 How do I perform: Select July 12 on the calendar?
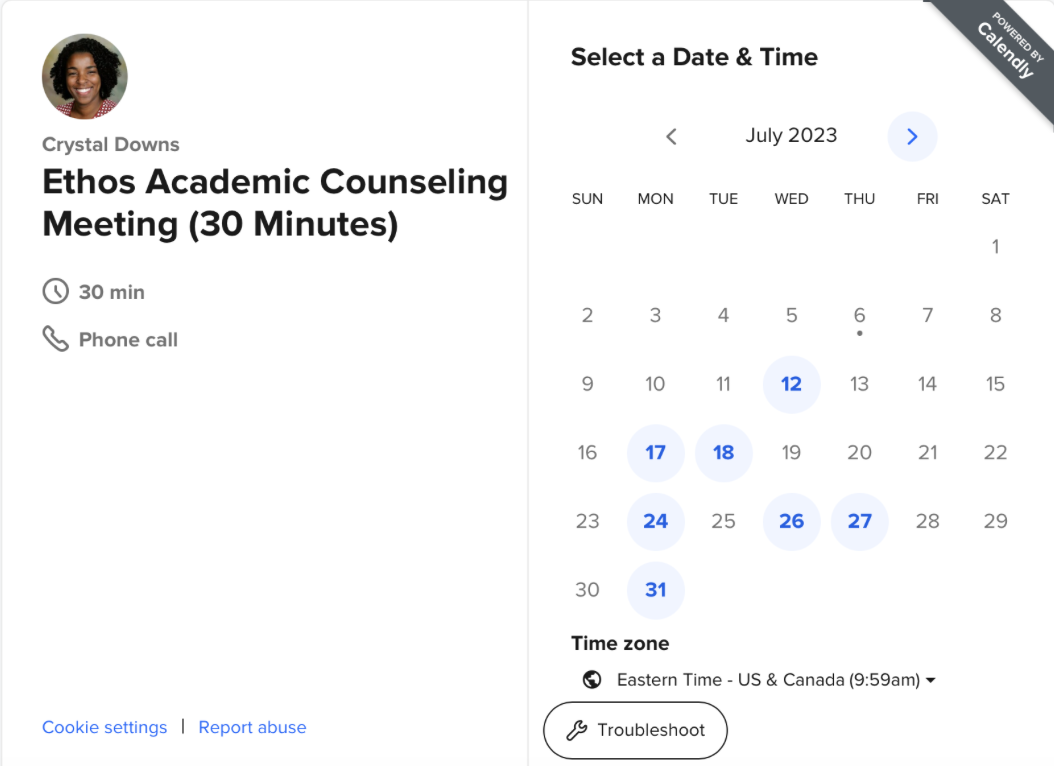(791, 384)
